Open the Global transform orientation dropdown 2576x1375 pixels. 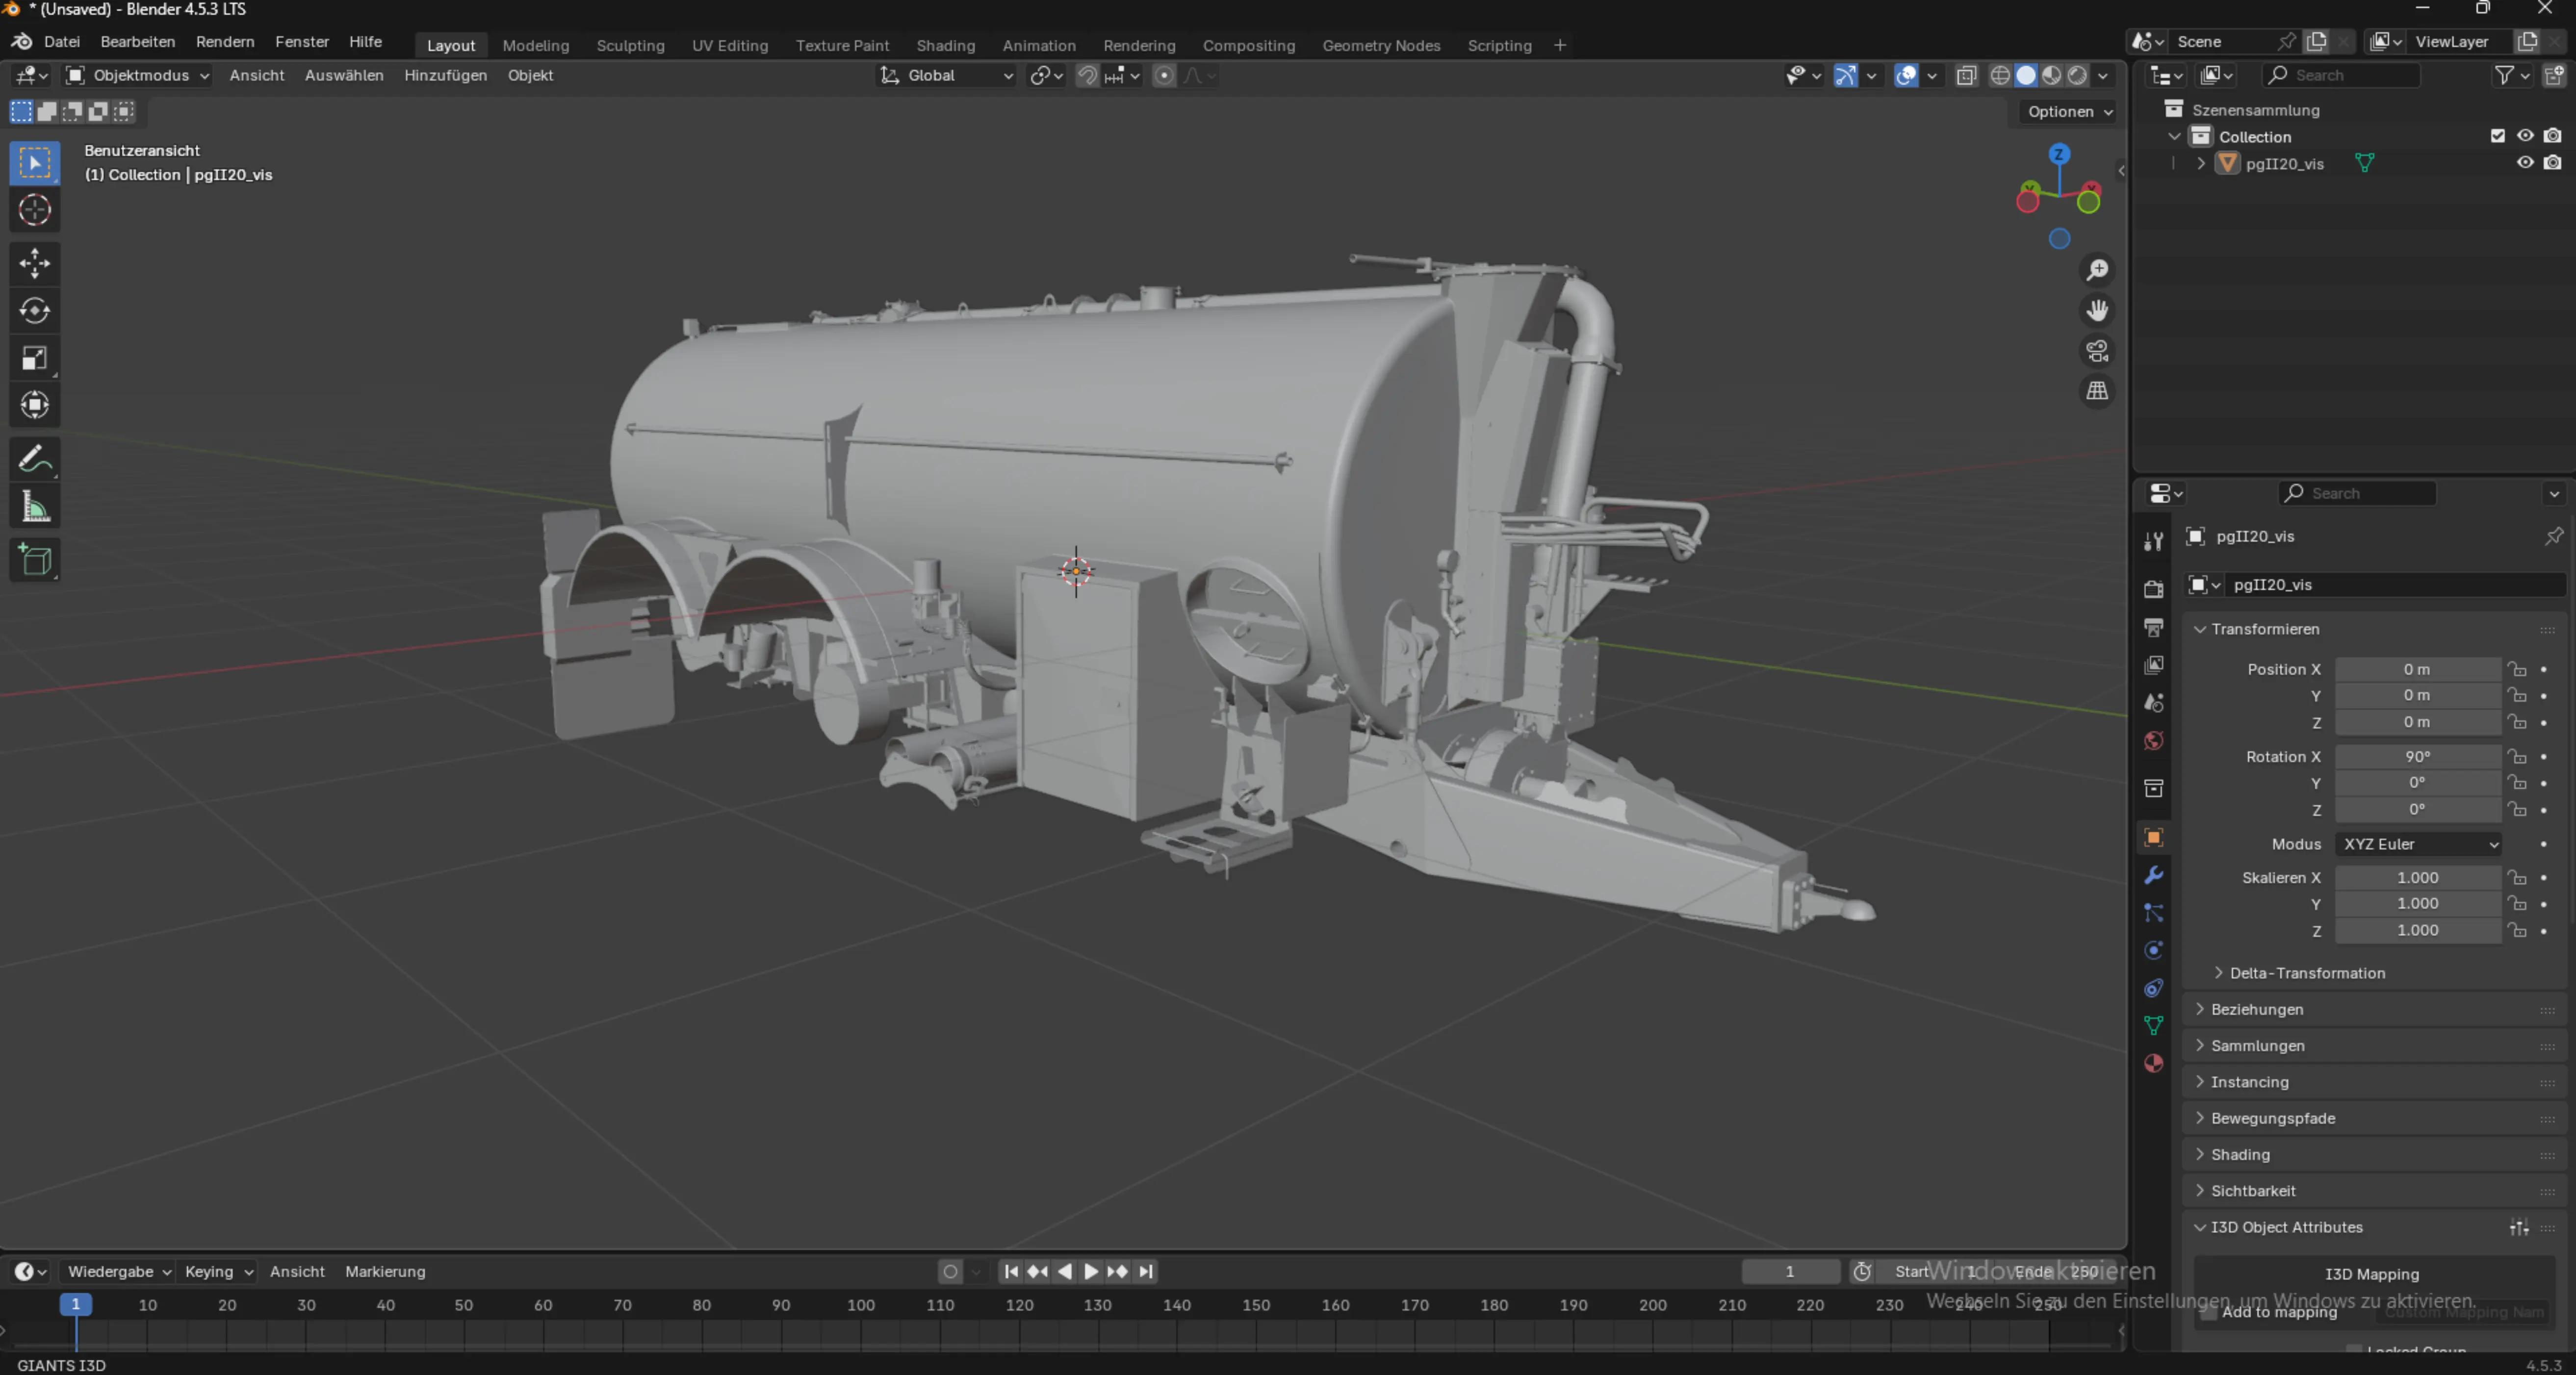pyautogui.click(x=946, y=75)
